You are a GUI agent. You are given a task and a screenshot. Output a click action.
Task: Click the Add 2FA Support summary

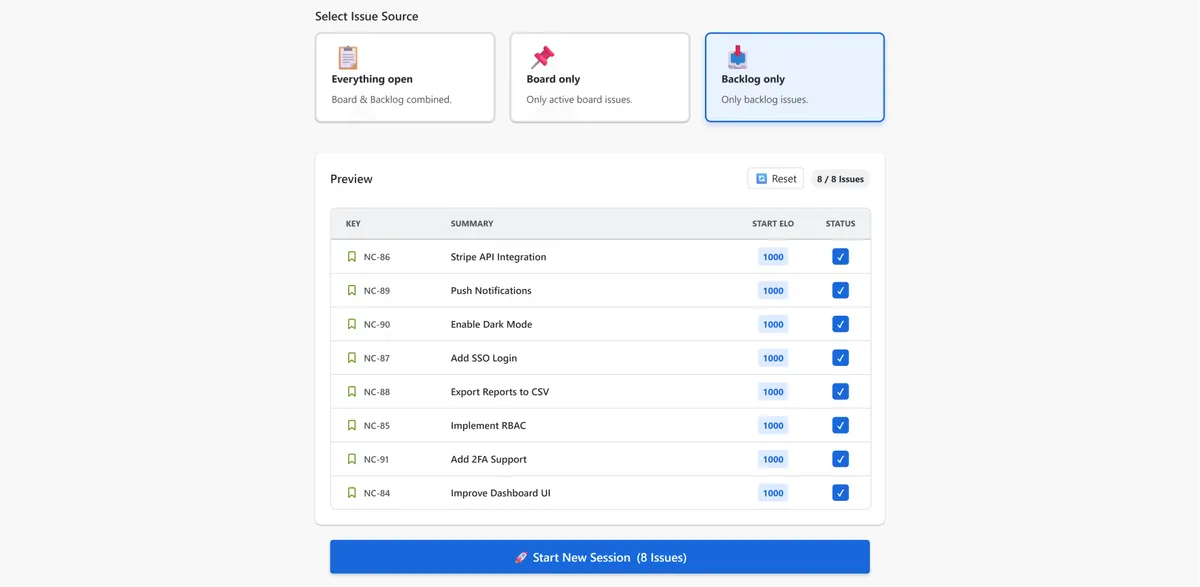pos(489,459)
